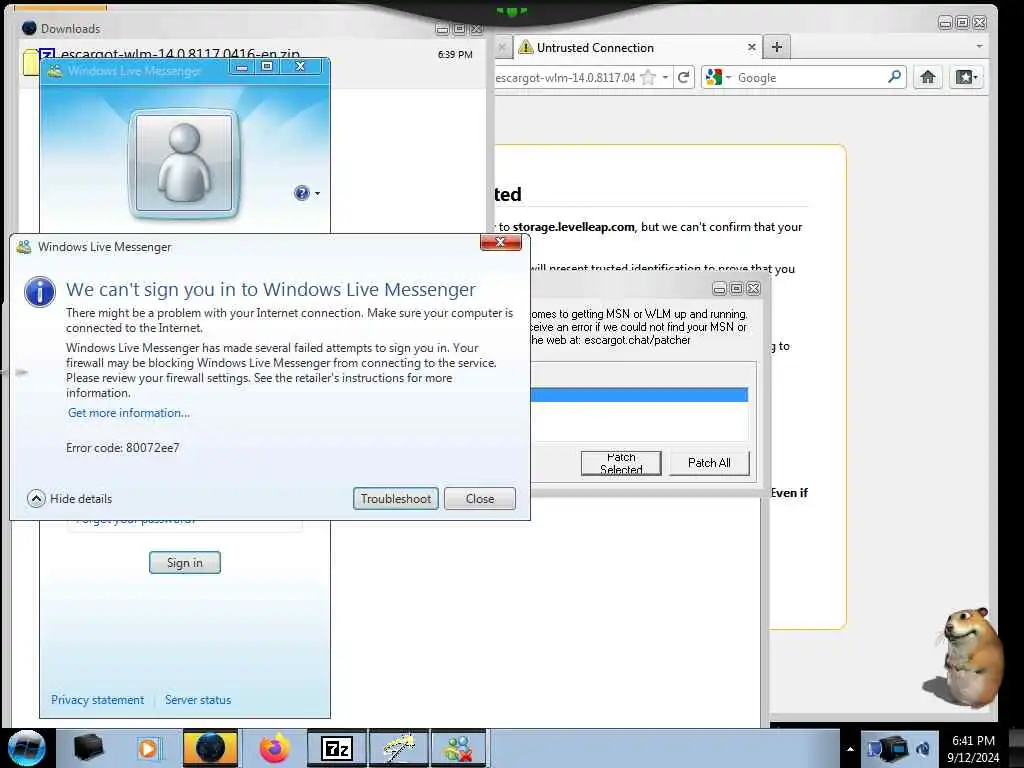Open the dark globe browser taskbar icon
This screenshot has width=1024, height=768.
click(x=210, y=748)
